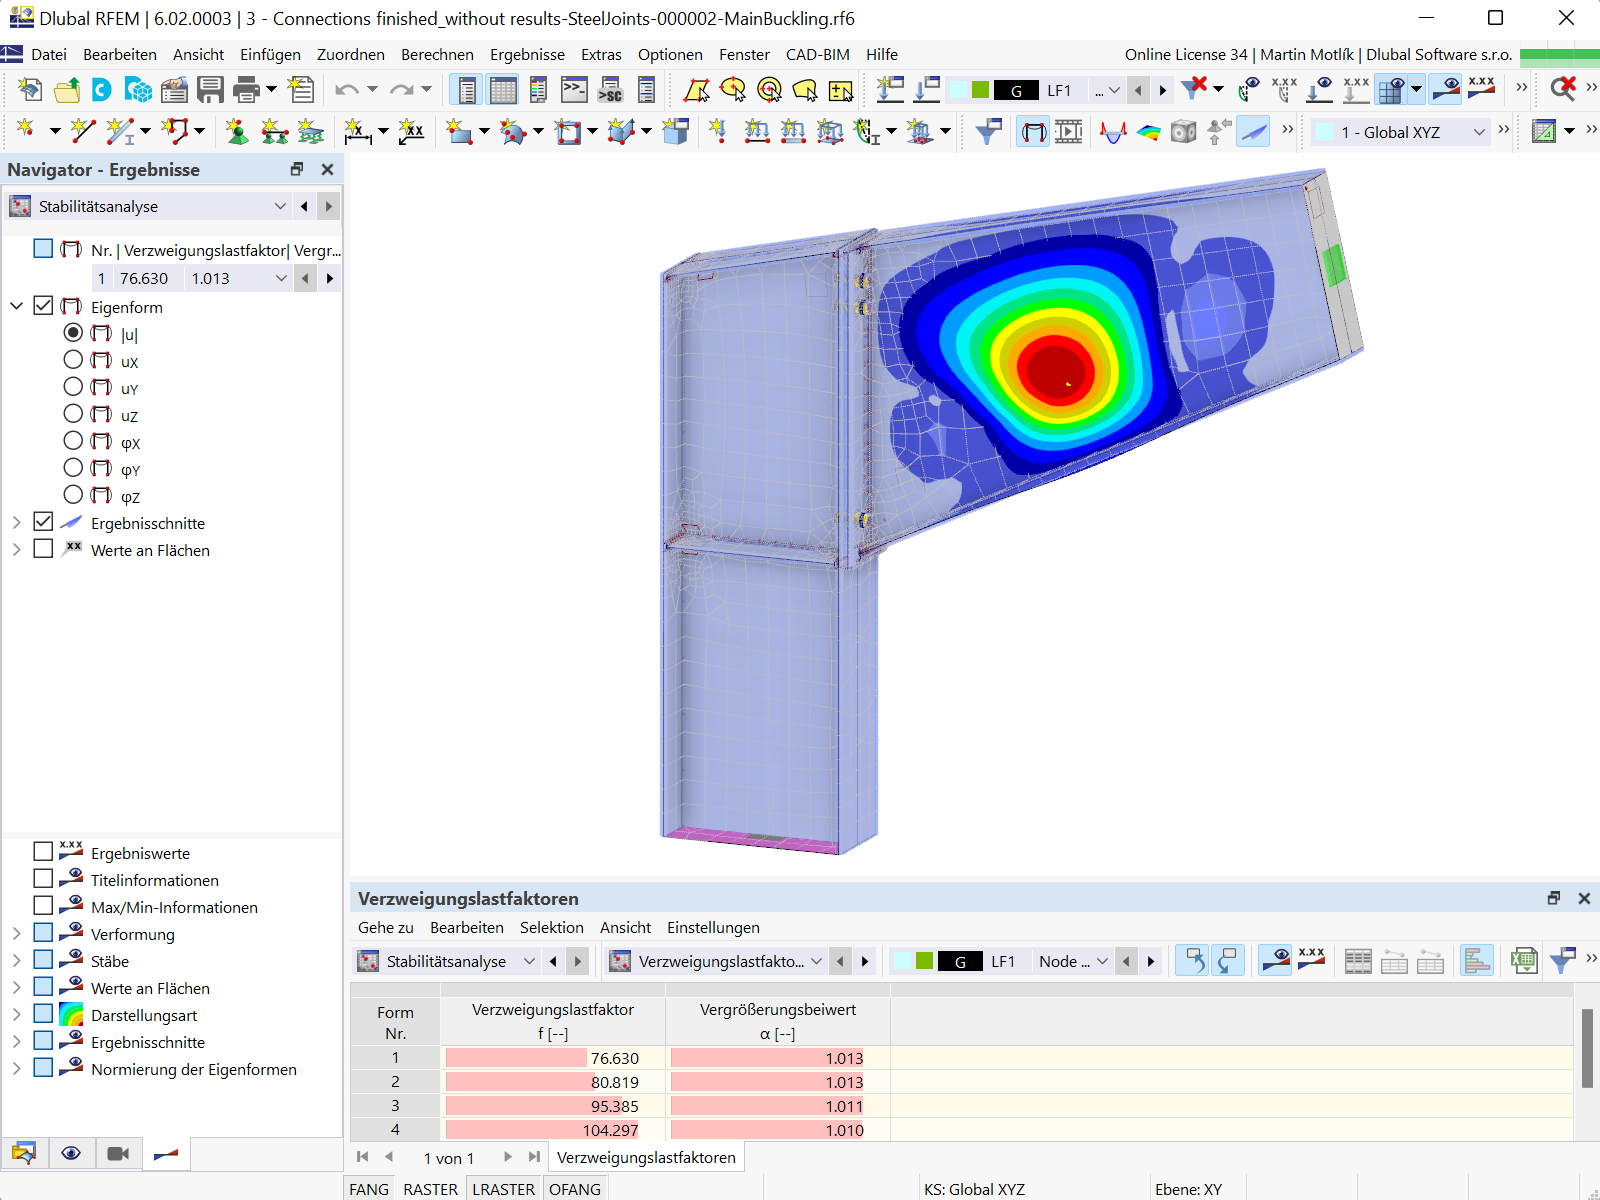
Task: Click the animation film strip icon
Action: coord(1069,131)
